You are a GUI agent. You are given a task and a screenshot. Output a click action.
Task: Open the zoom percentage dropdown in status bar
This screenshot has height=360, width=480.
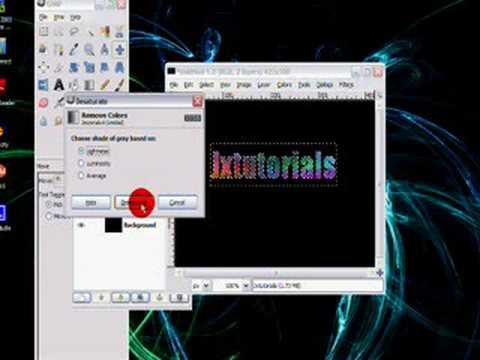pos(246,286)
